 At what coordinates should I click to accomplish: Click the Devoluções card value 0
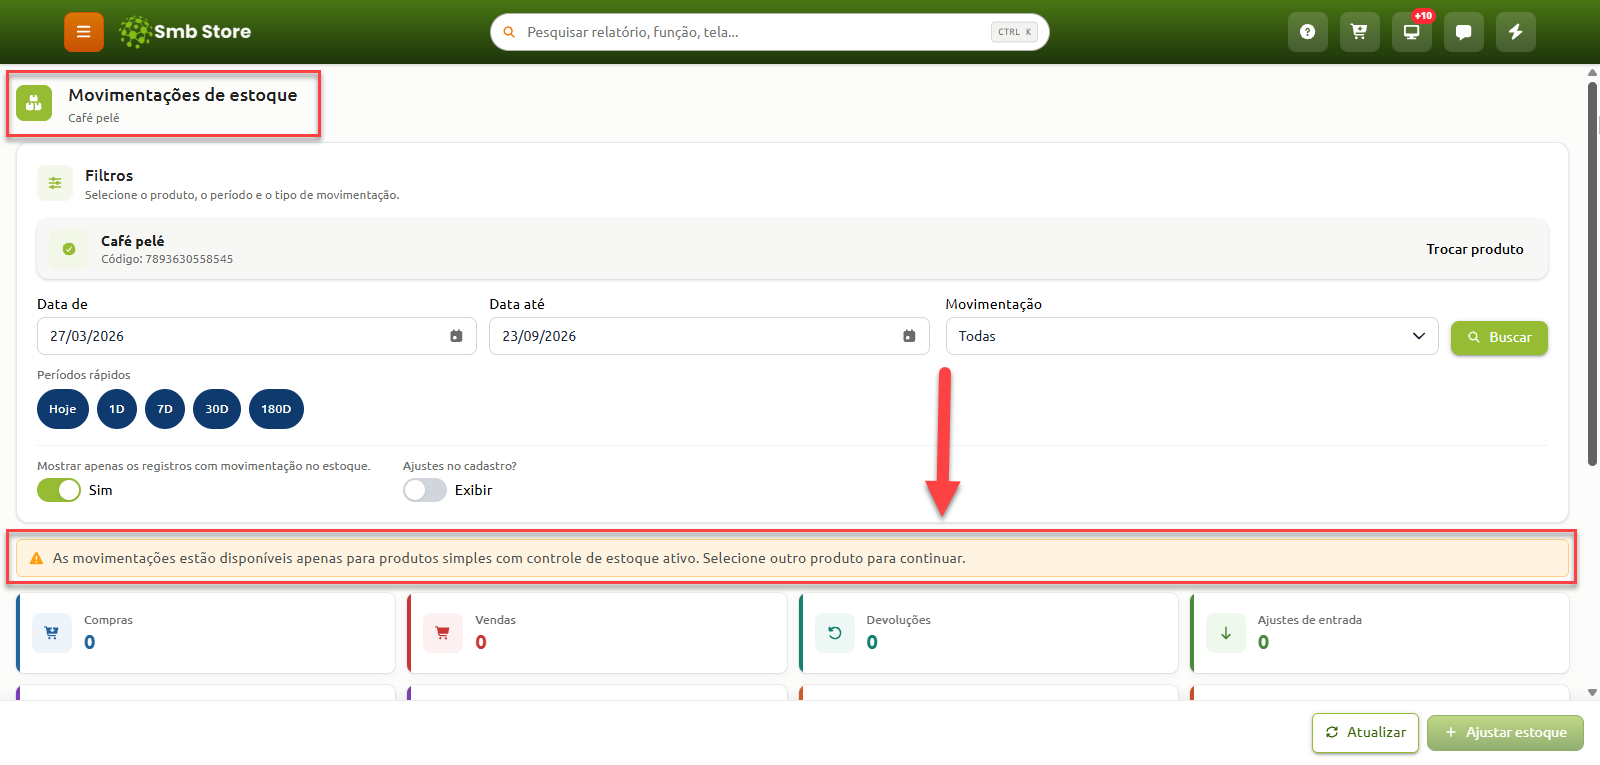pos(872,642)
